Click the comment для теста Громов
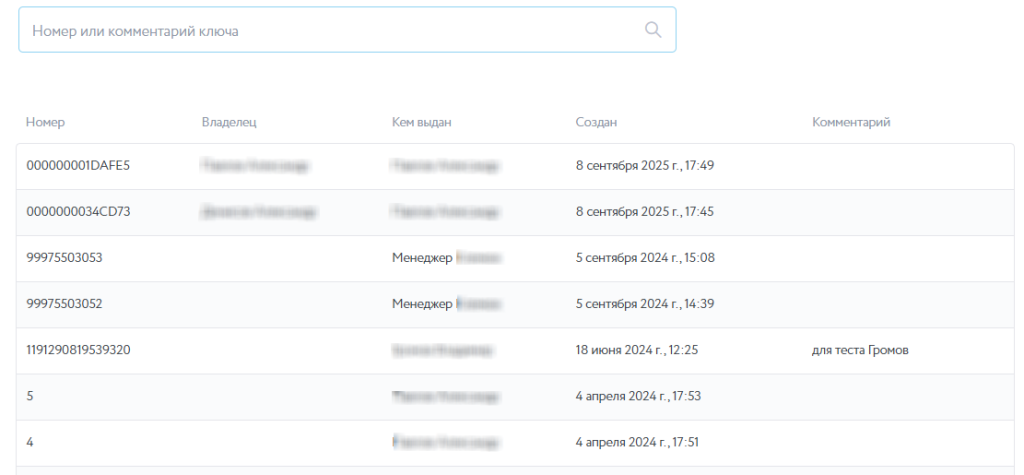 (860, 350)
